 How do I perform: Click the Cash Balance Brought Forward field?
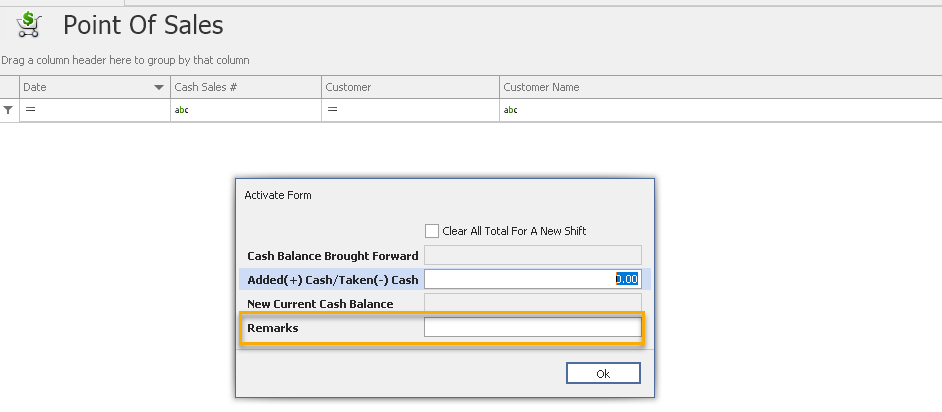coord(533,255)
